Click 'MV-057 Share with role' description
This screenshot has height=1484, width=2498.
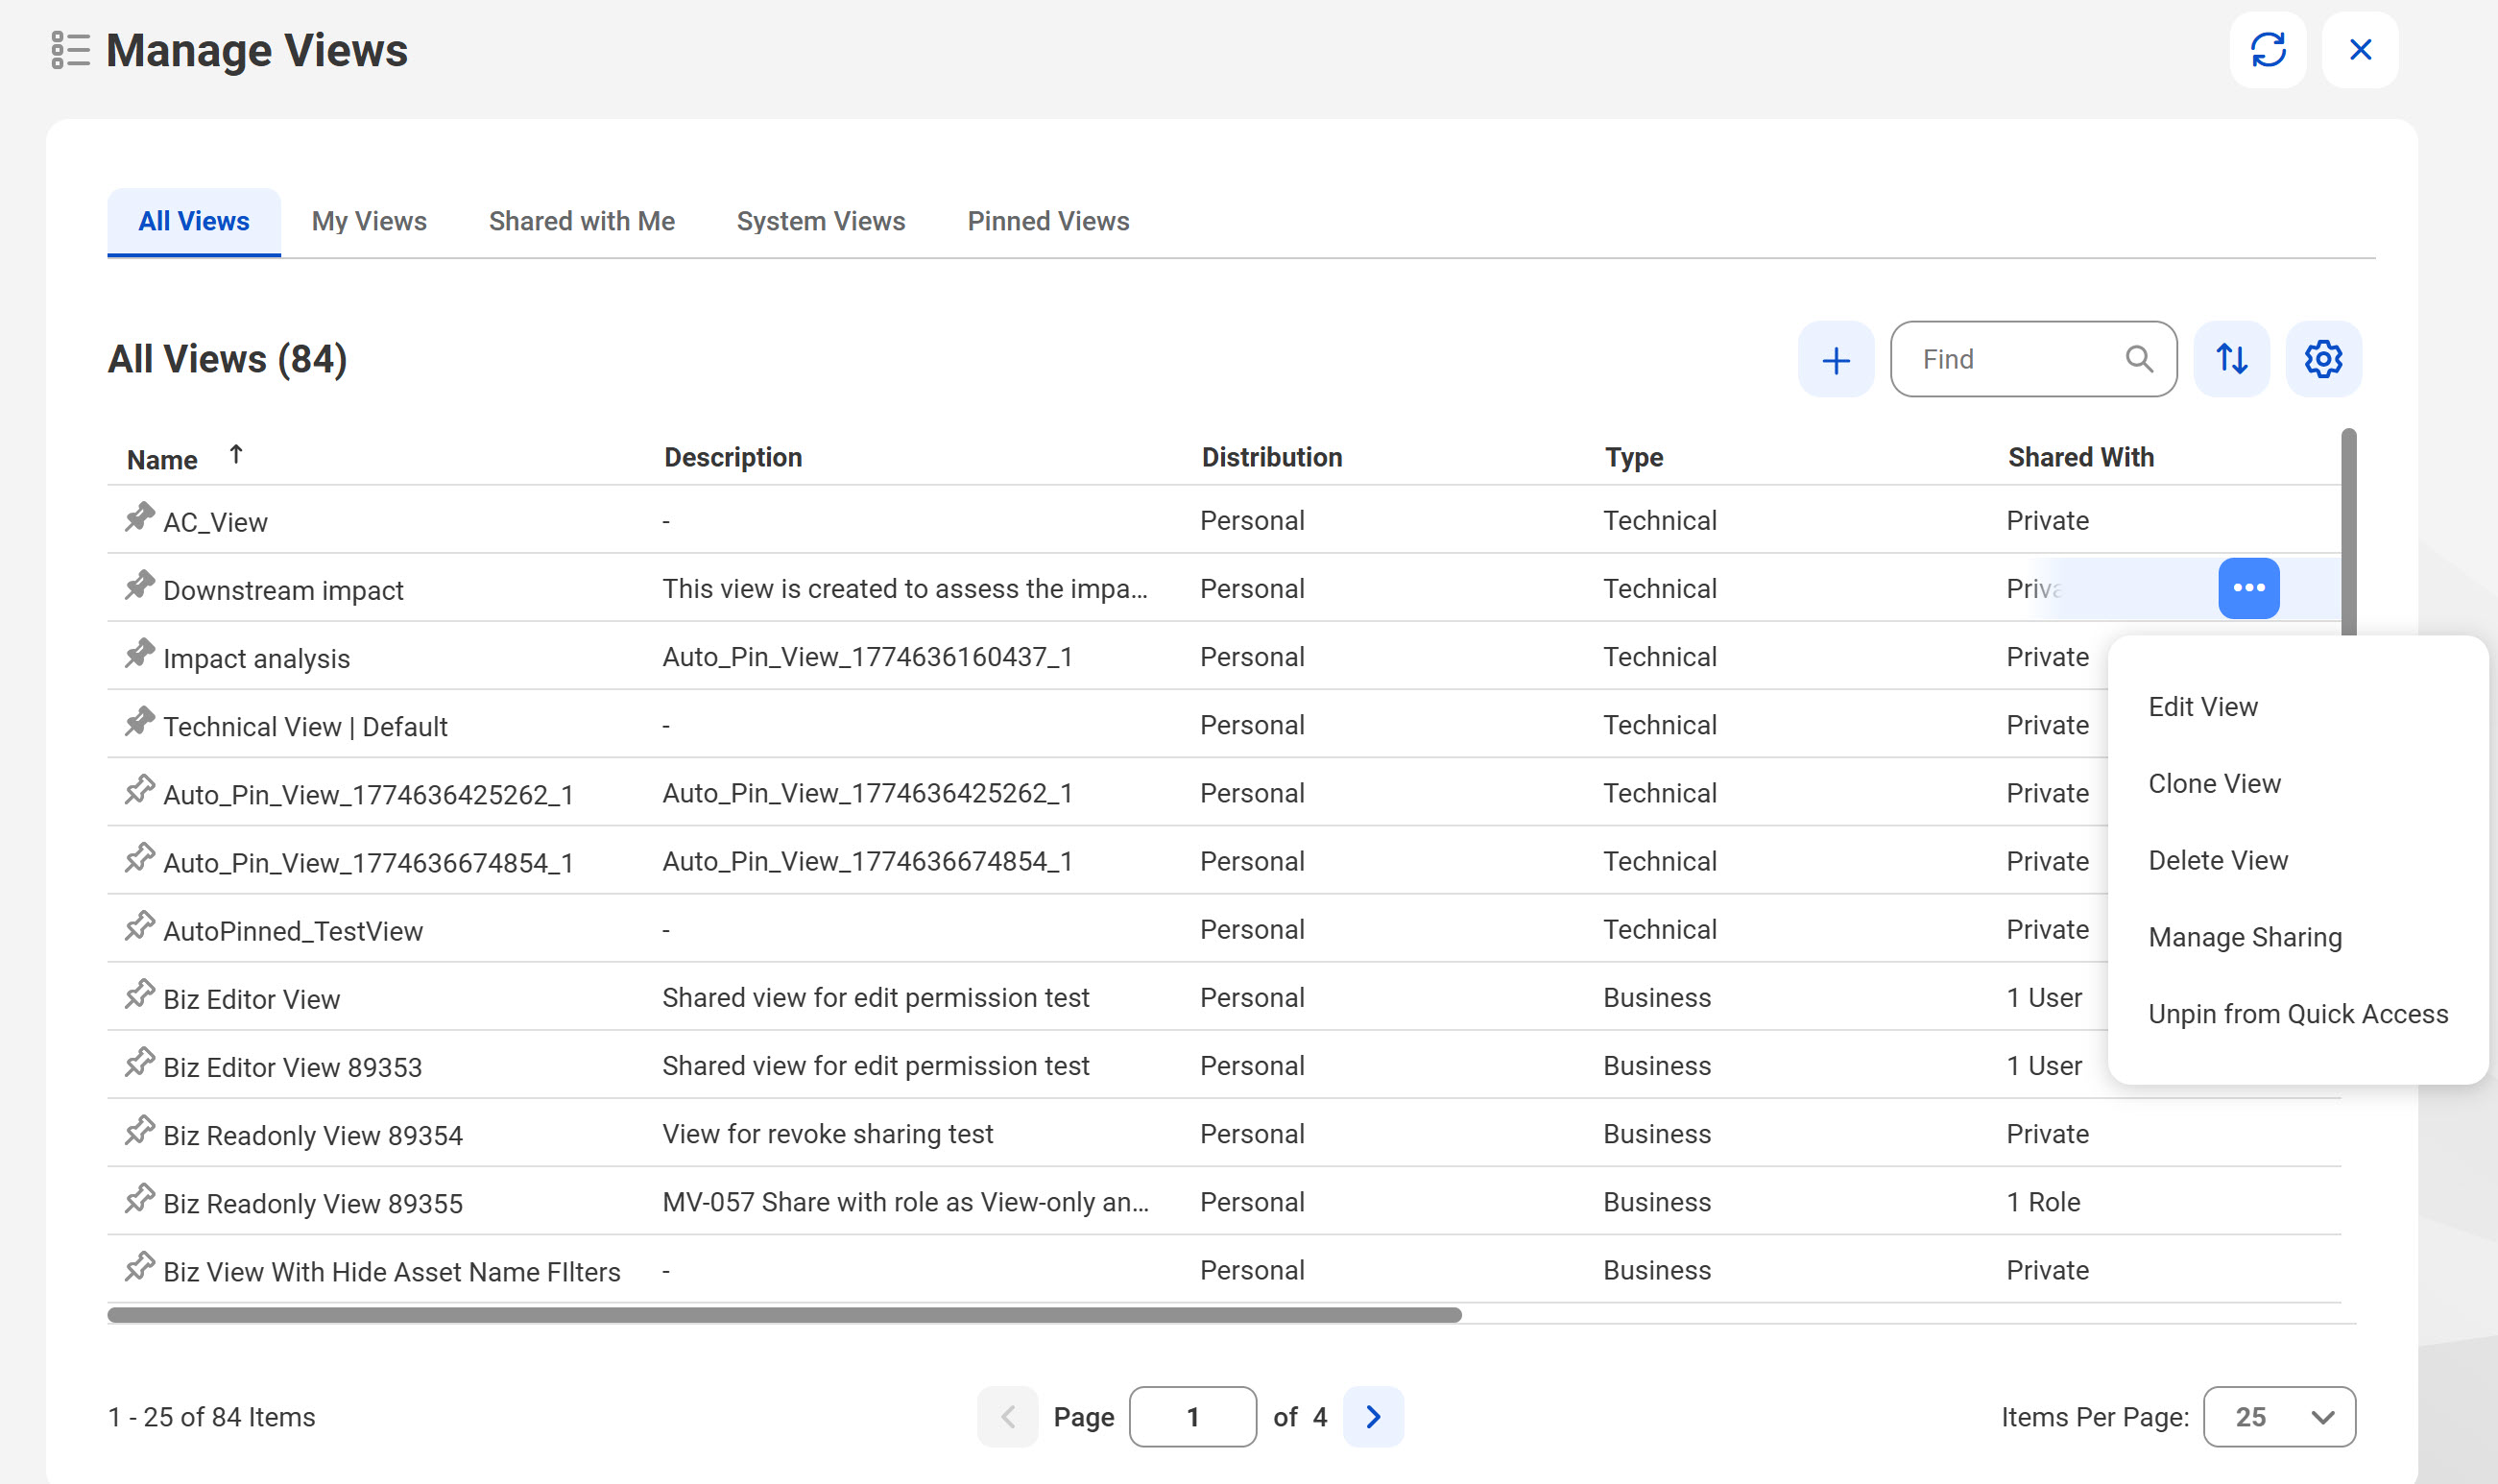(x=905, y=1202)
